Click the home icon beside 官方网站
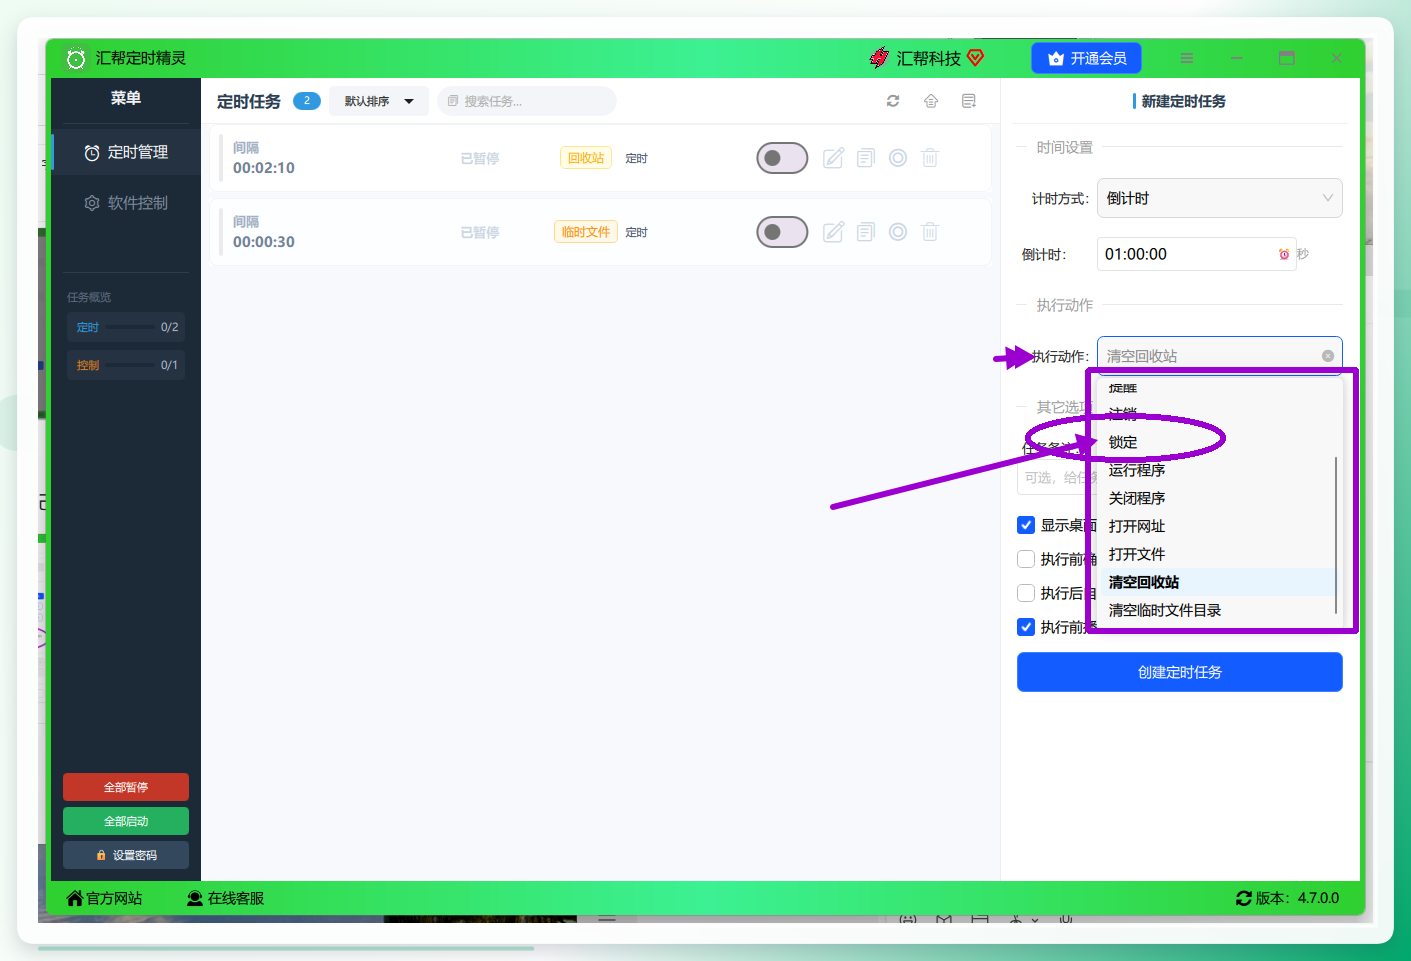1411x961 pixels. tap(75, 898)
